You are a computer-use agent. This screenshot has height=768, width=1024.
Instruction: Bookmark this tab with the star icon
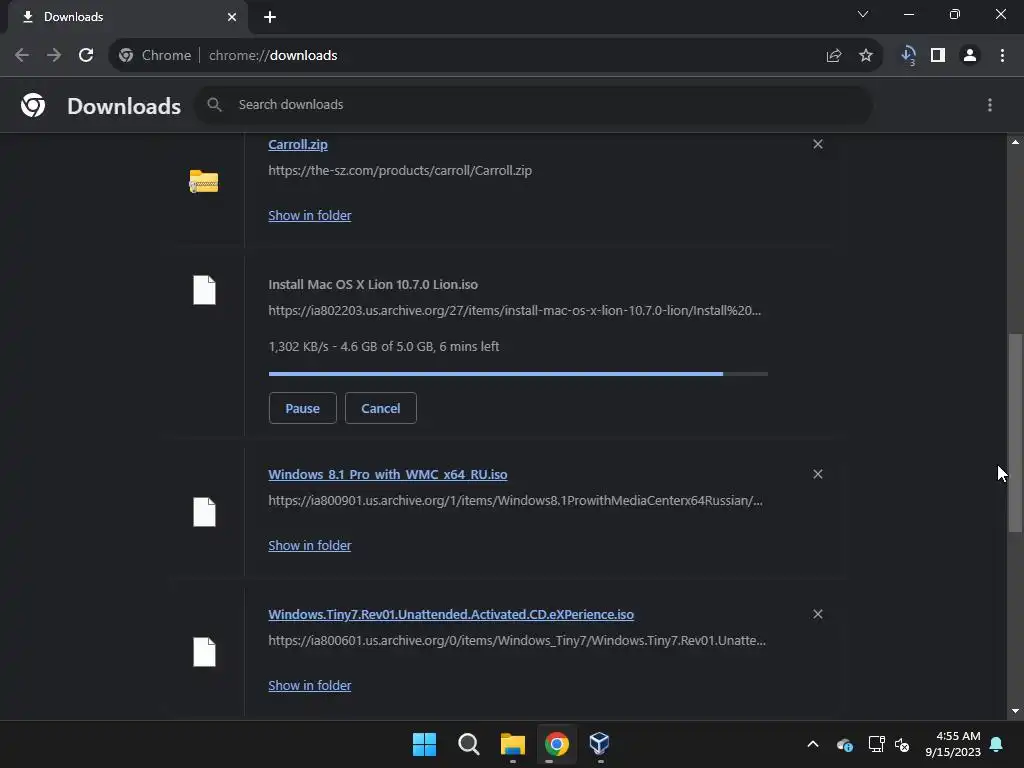click(x=866, y=56)
